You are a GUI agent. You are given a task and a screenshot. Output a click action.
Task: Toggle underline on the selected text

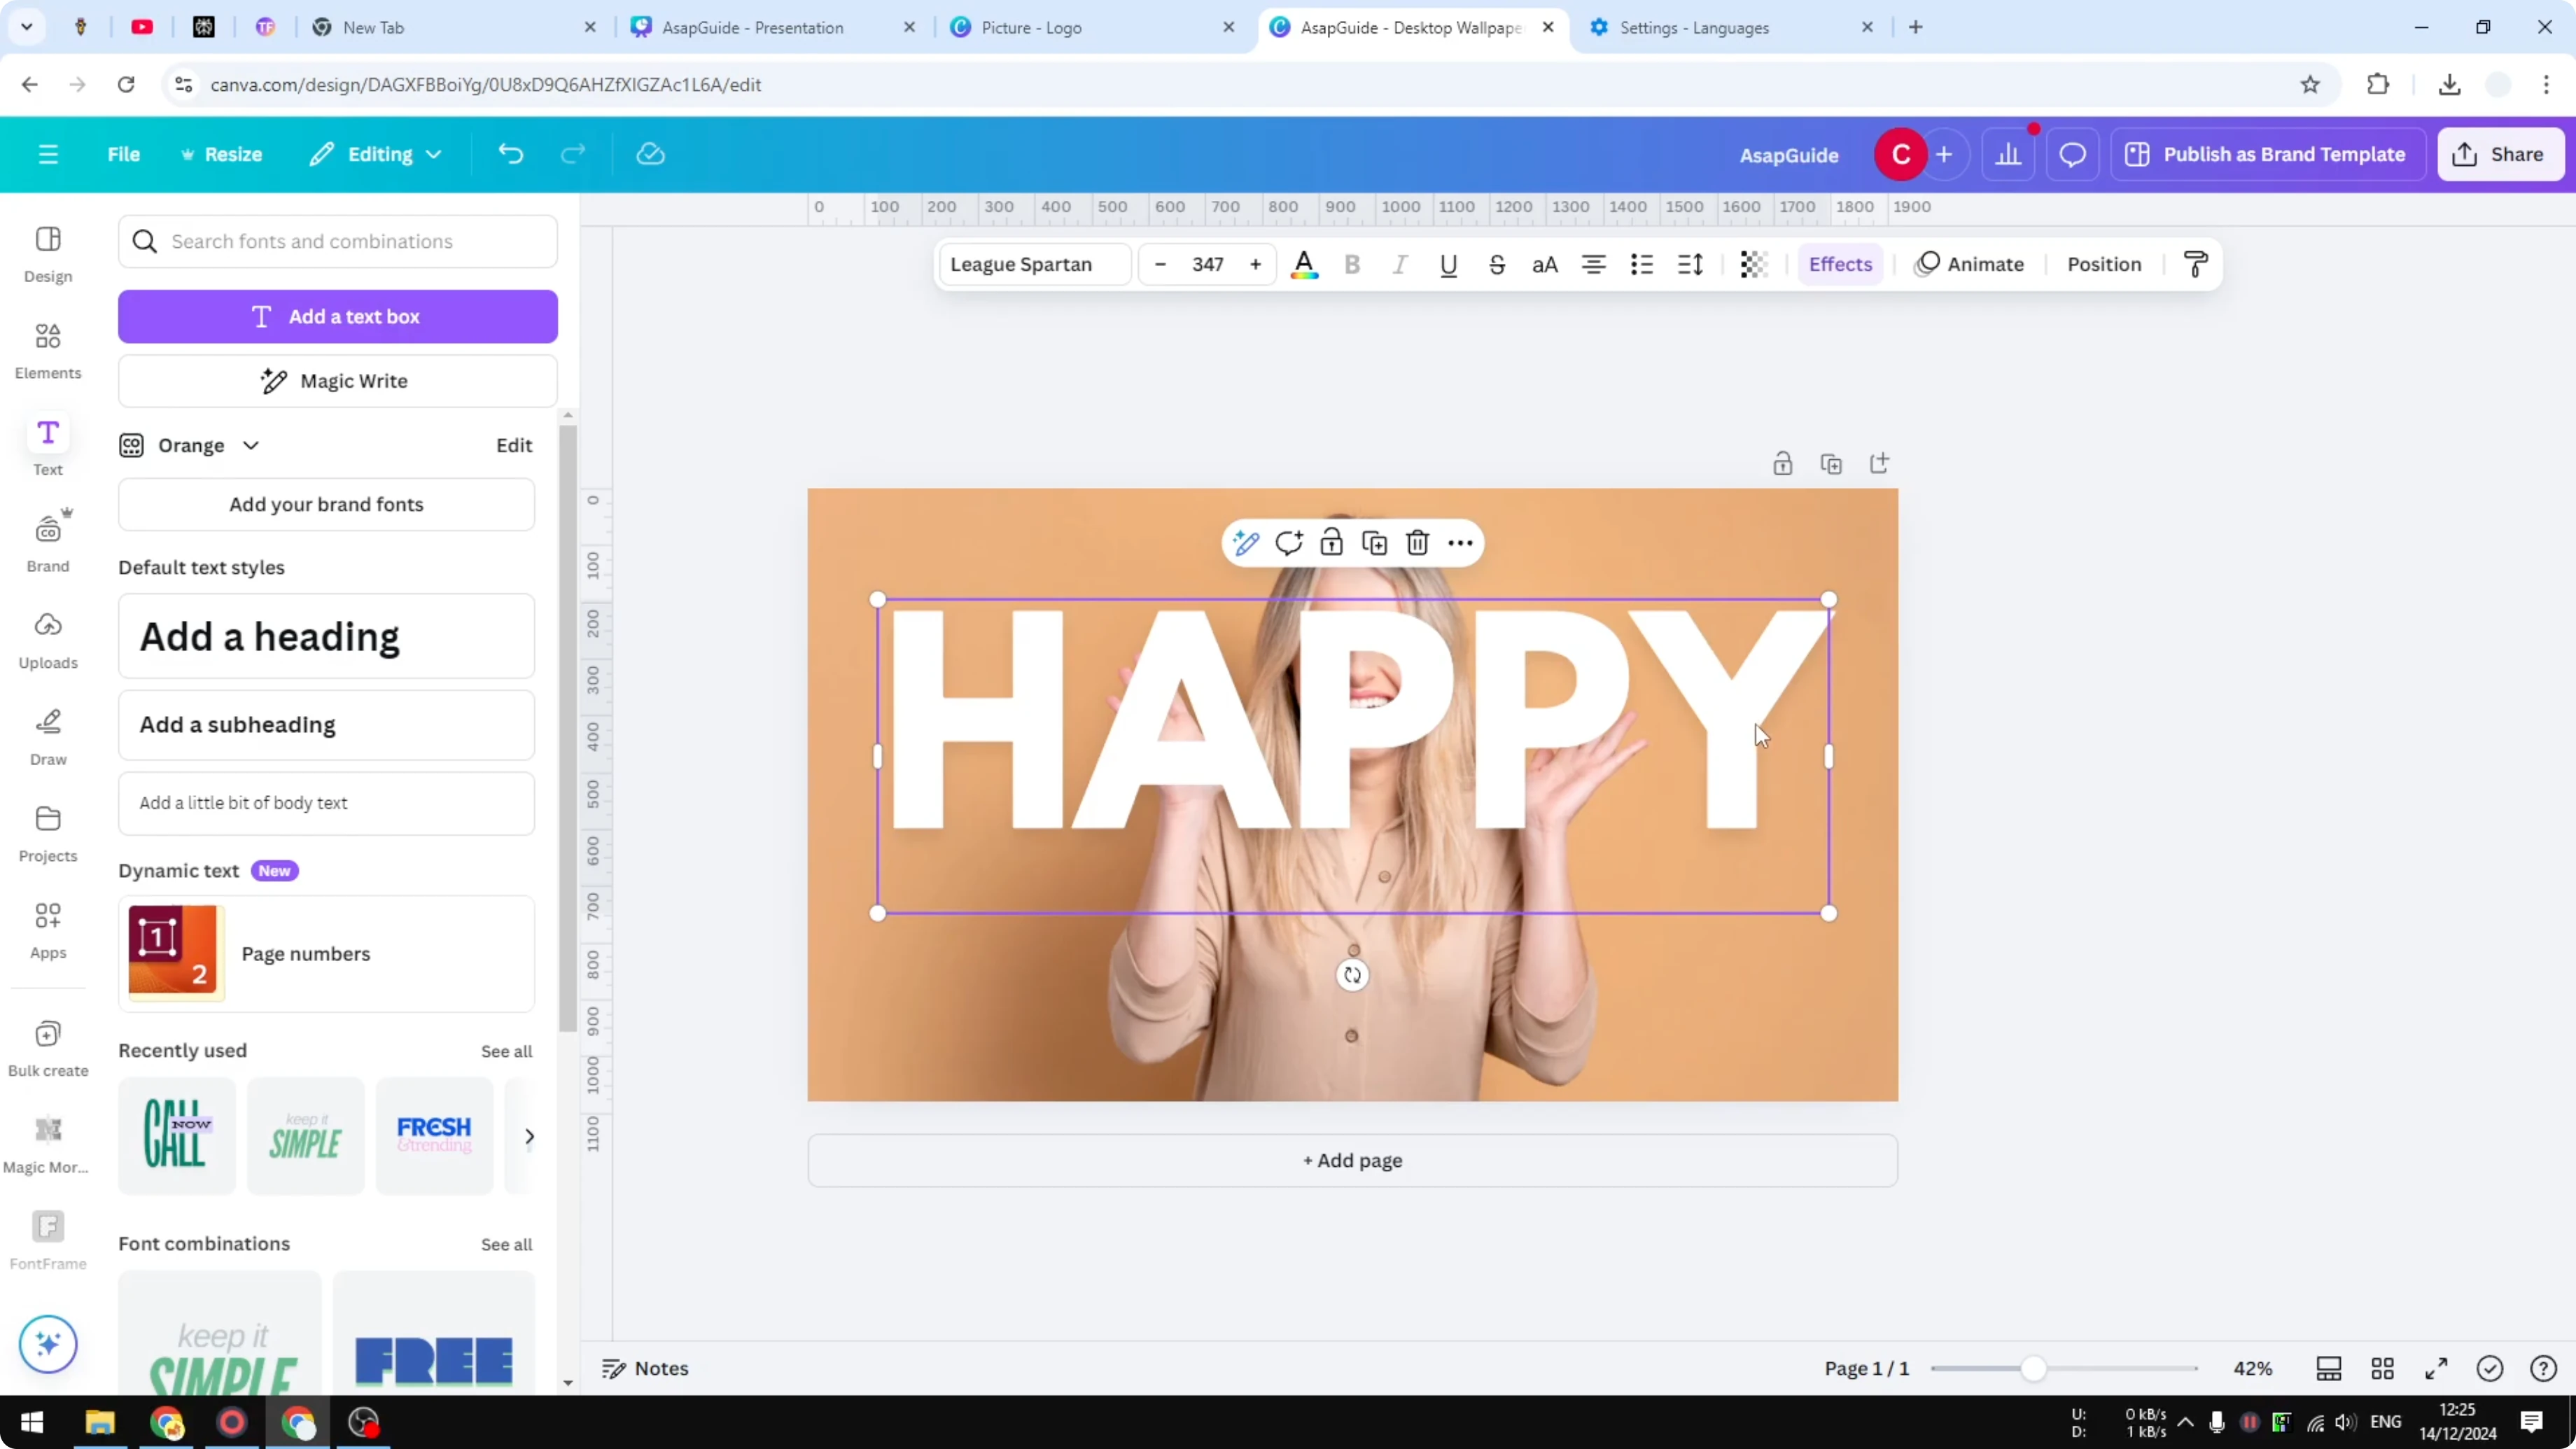1448,264
